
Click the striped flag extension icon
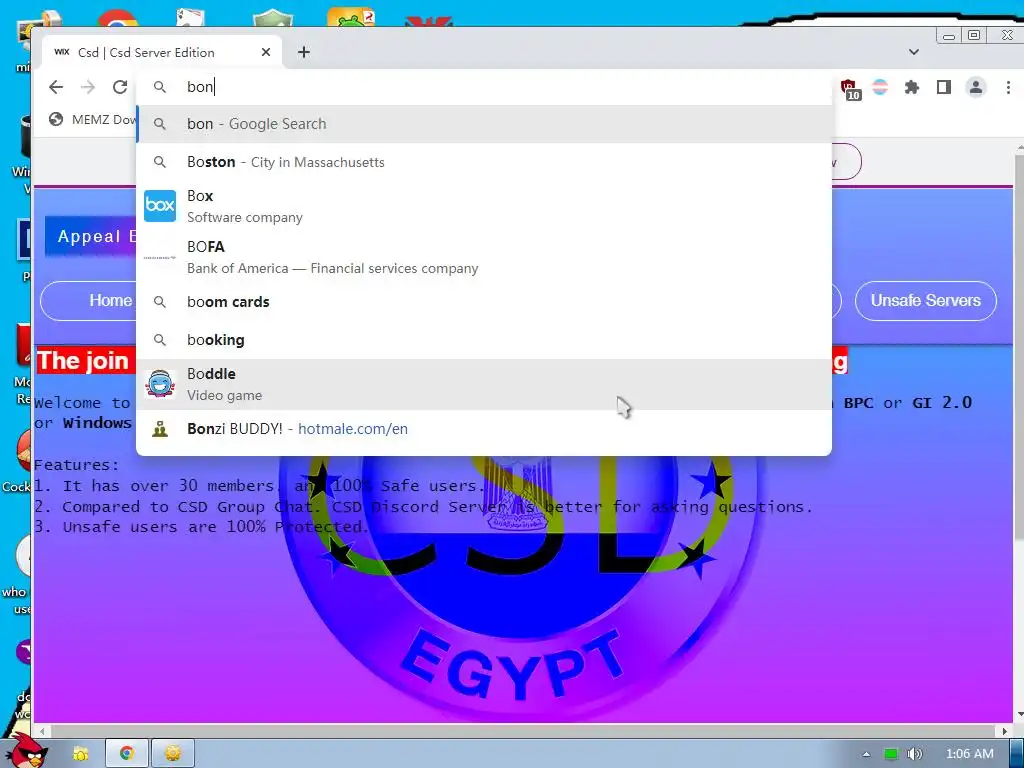click(x=880, y=87)
